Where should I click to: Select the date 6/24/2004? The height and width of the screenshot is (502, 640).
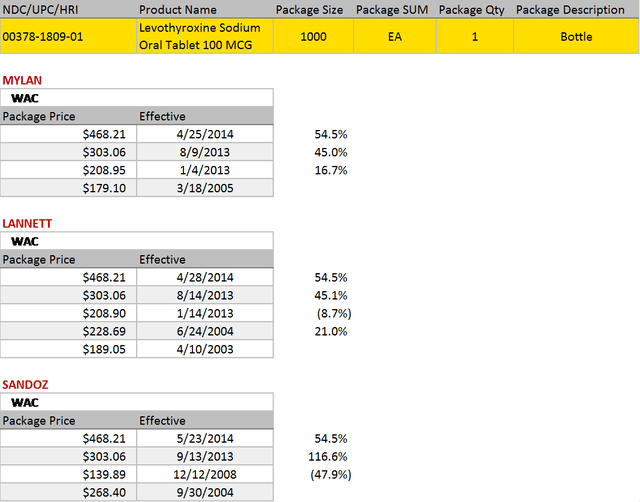(x=205, y=331)
